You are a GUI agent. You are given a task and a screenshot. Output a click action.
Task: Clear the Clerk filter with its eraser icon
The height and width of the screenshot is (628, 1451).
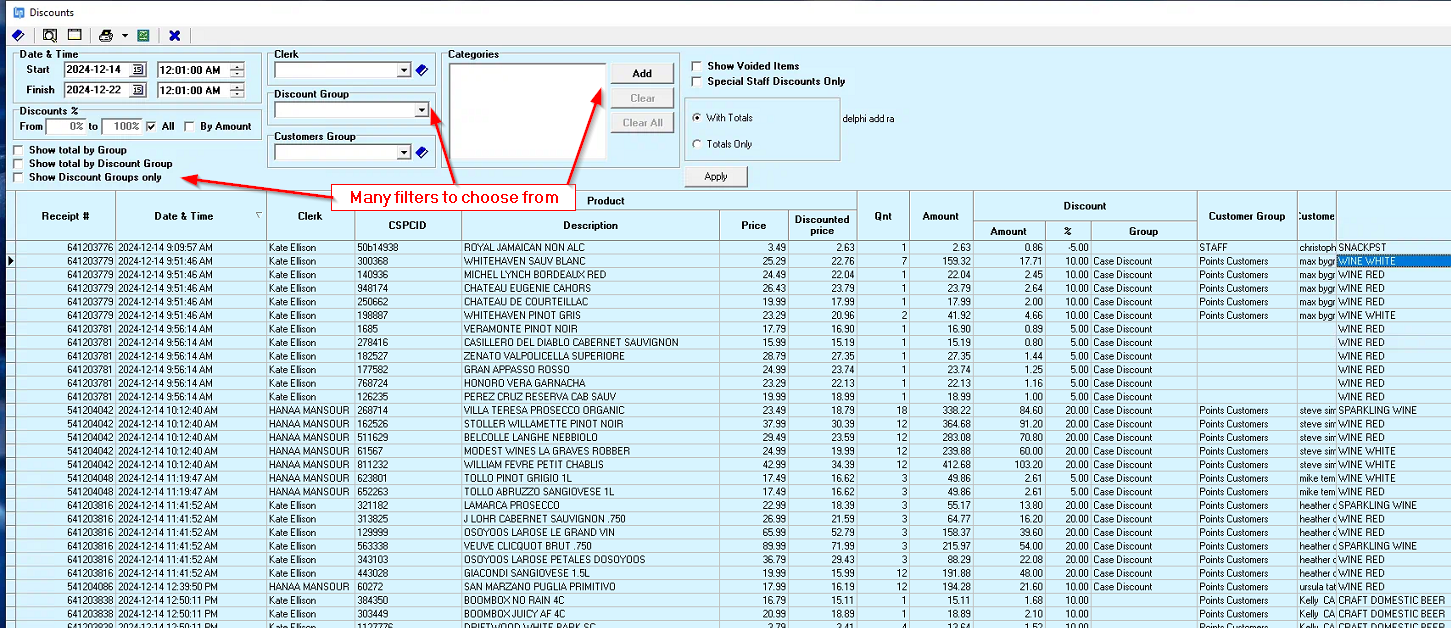click(421, 70)
